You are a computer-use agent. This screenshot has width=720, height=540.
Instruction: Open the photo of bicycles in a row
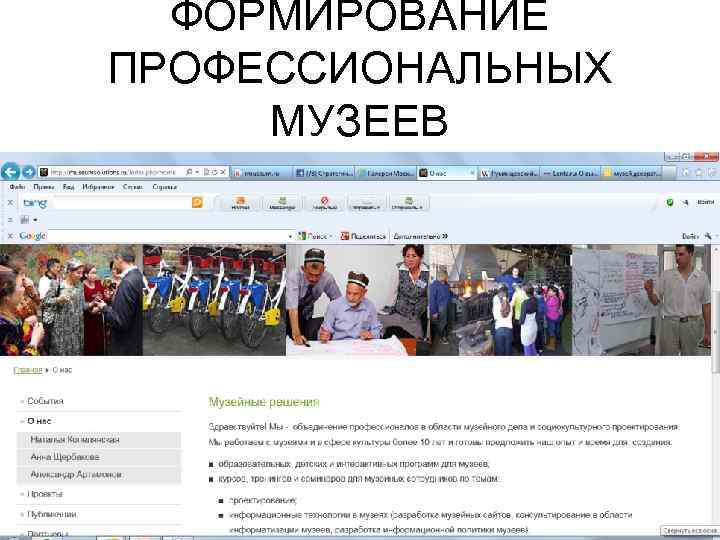[x=214, y=300]
